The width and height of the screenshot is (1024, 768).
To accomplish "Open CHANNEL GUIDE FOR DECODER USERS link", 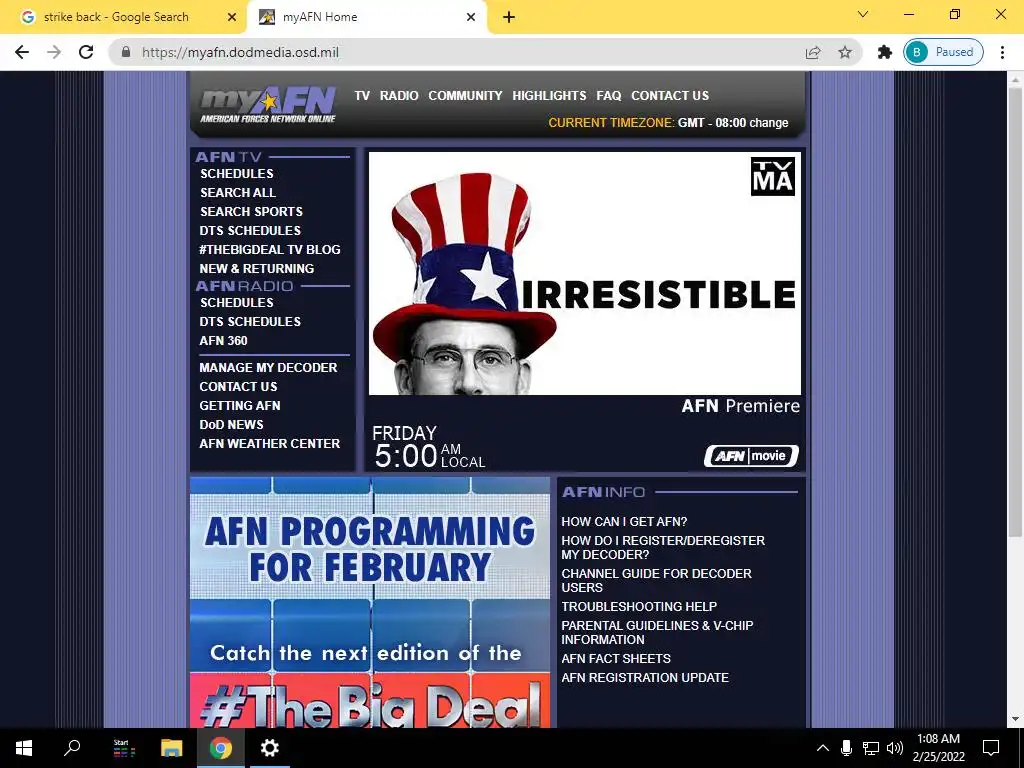I will tap(656, 581).
